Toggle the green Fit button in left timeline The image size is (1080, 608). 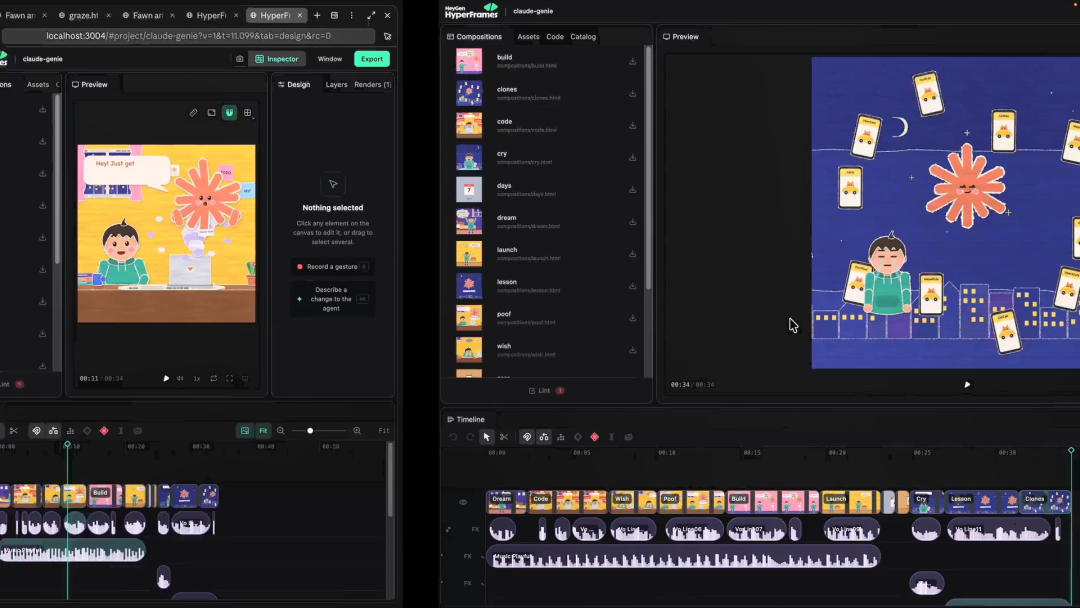pos(263,430)
